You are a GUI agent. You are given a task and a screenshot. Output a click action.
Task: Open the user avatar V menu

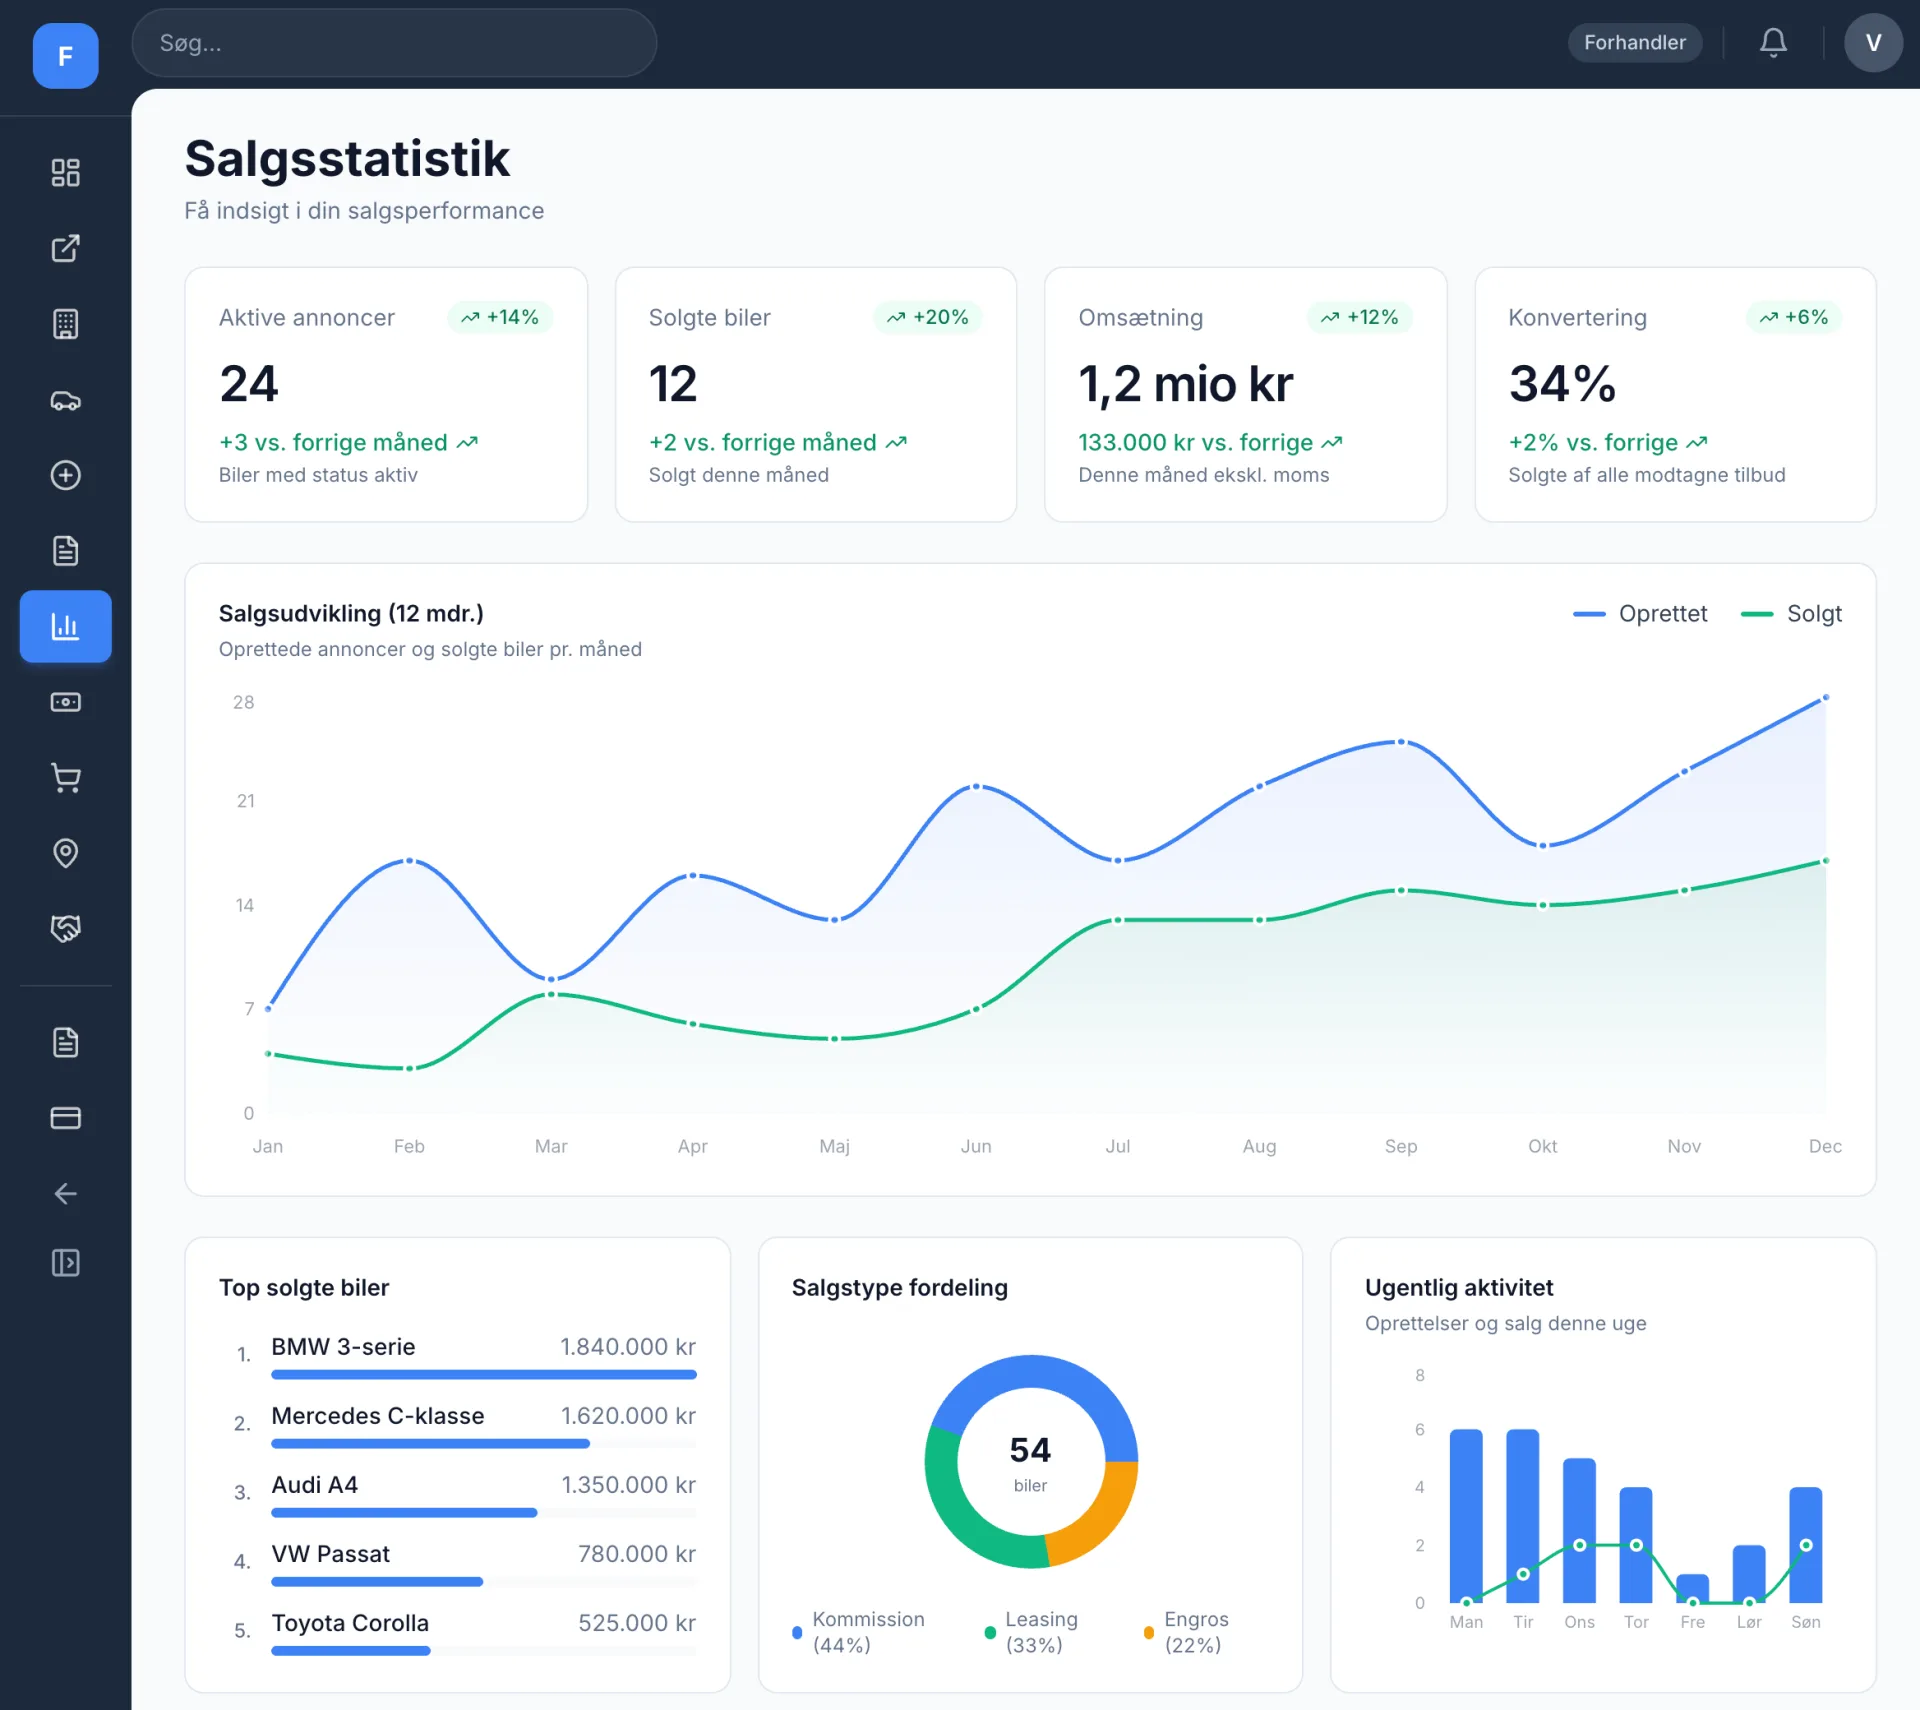coord(1873,43)
